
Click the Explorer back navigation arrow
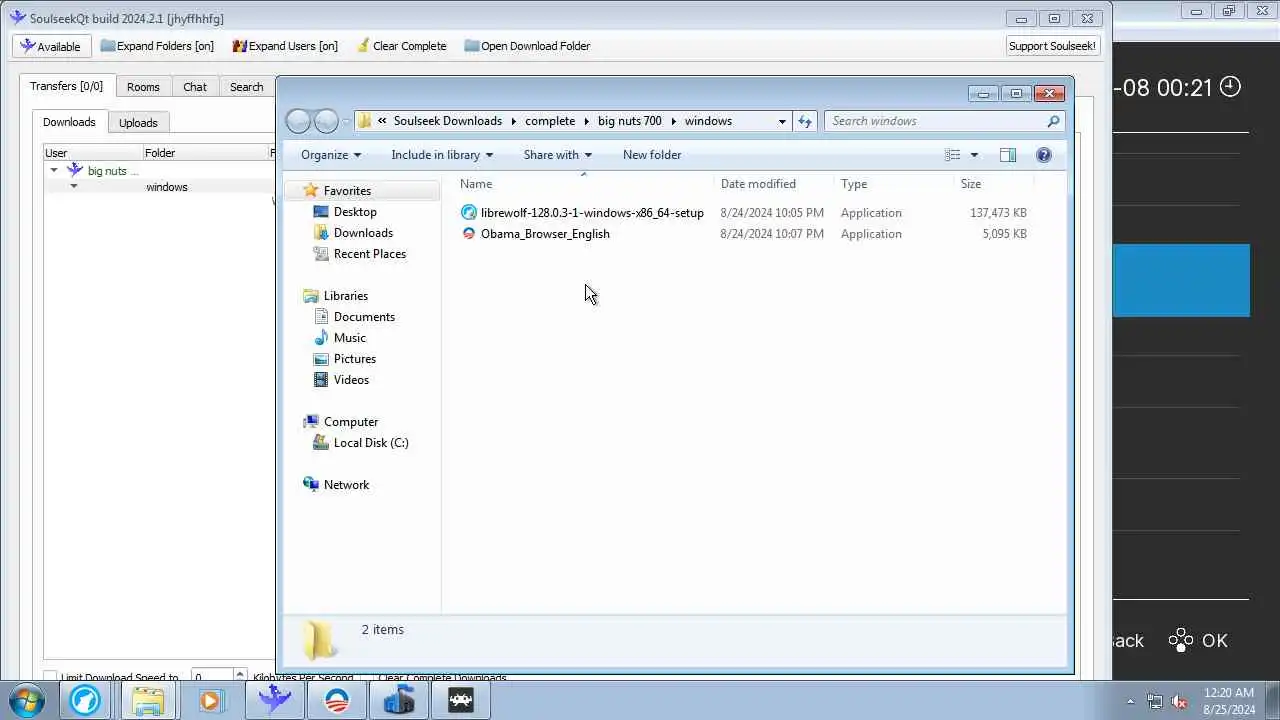[298, 121]
